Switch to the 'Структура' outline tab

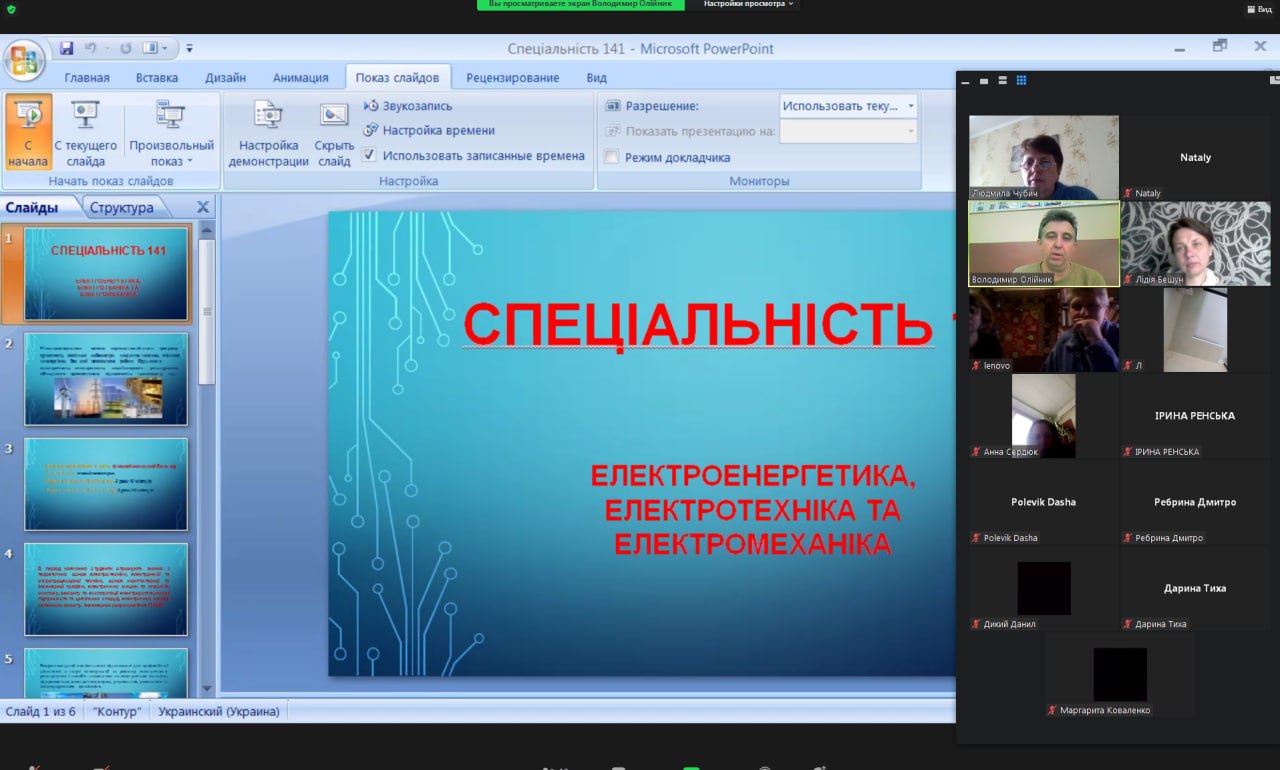(121, 208)
